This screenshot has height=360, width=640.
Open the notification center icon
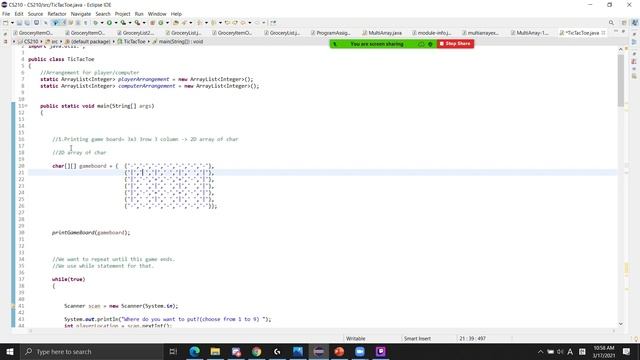tap(627, 351)
